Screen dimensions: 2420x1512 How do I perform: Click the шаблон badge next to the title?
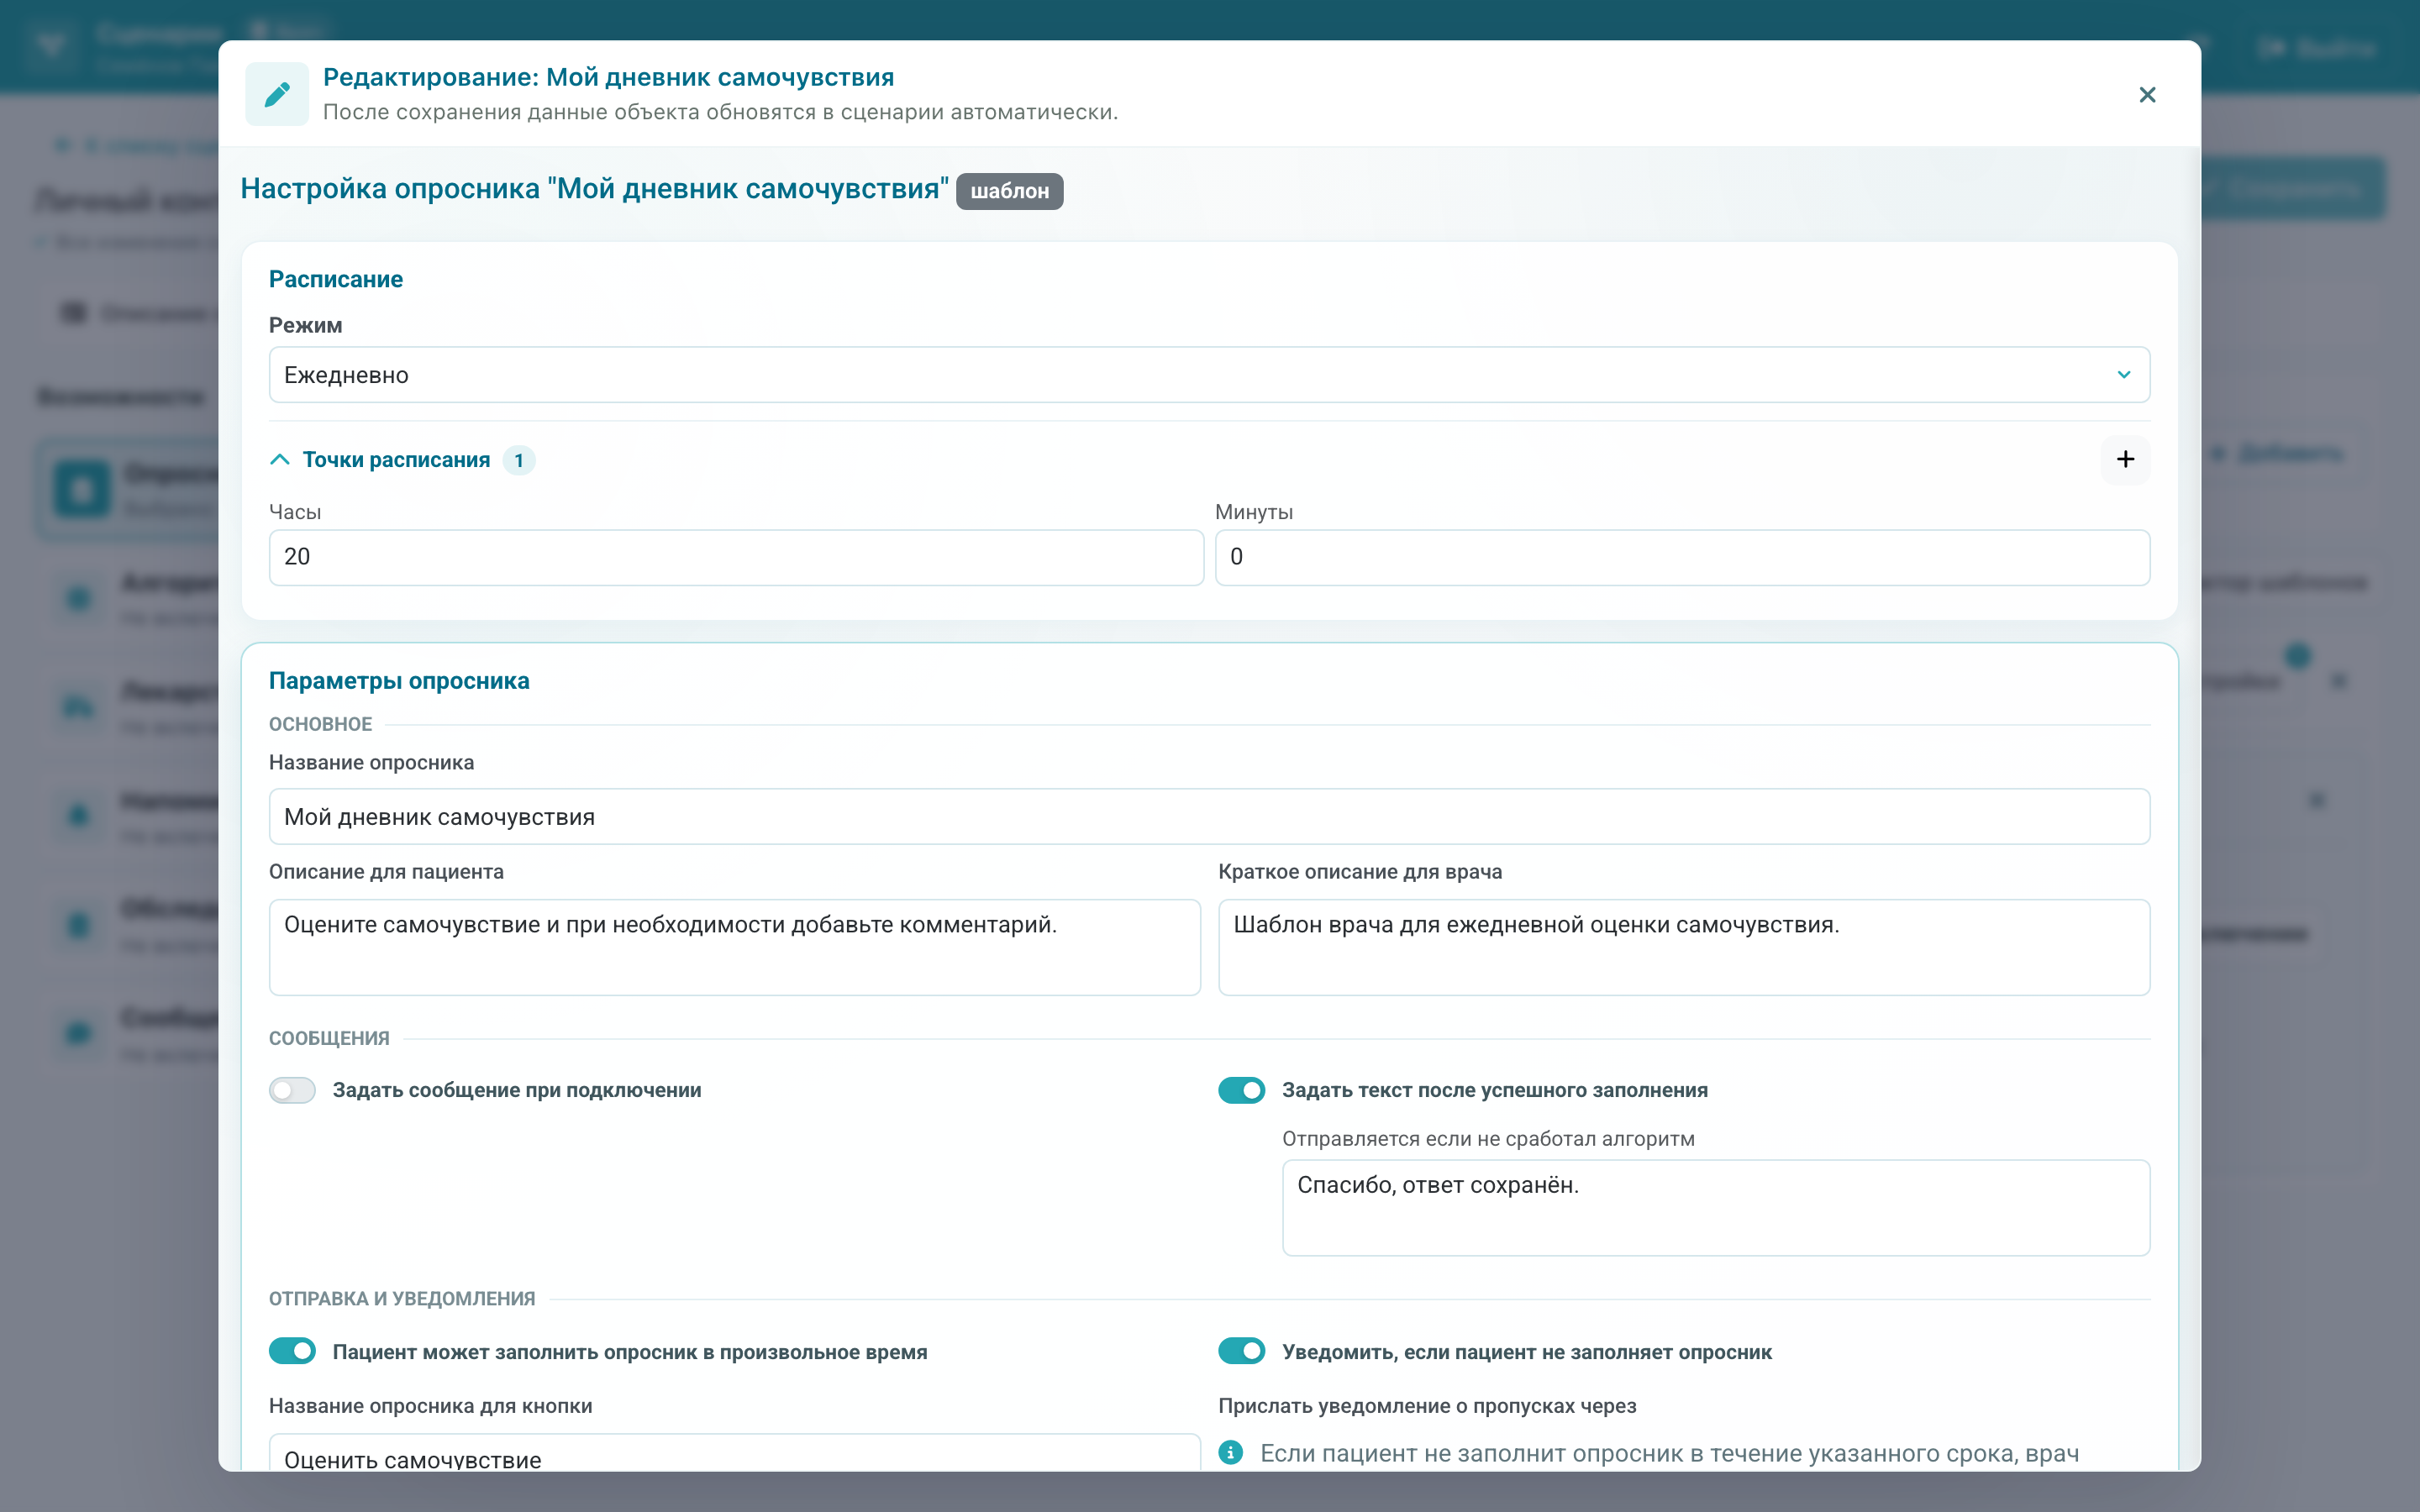click(1009, 191)
